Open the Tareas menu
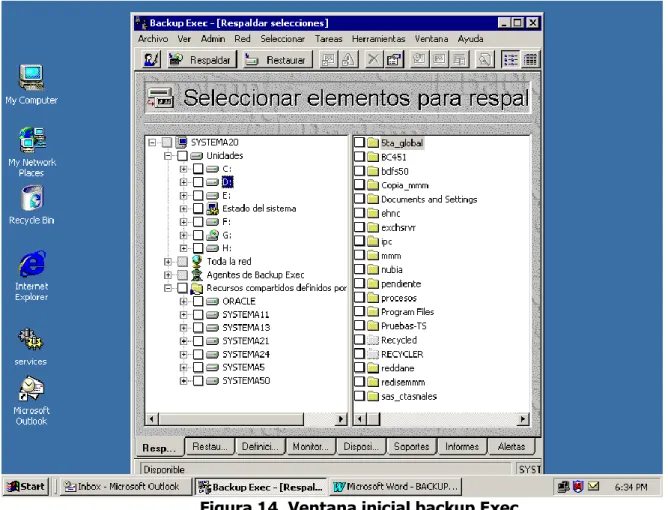 (x=328, y=39)
